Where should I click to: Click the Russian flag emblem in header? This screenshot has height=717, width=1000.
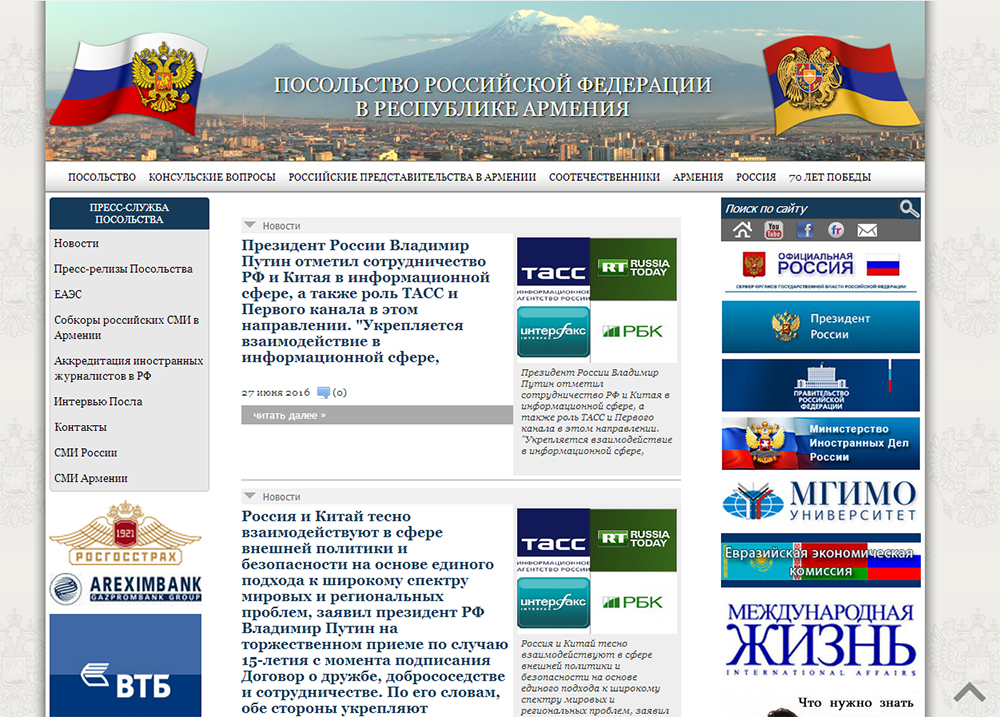click(x=128, y=83)
